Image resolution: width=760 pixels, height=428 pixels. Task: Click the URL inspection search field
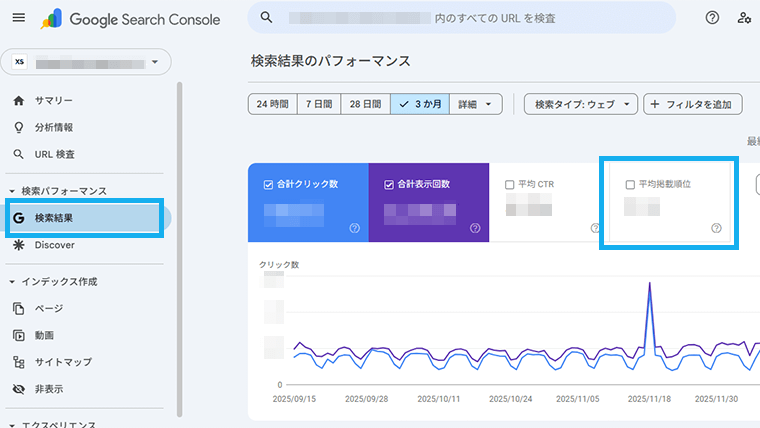click(462, 18)
